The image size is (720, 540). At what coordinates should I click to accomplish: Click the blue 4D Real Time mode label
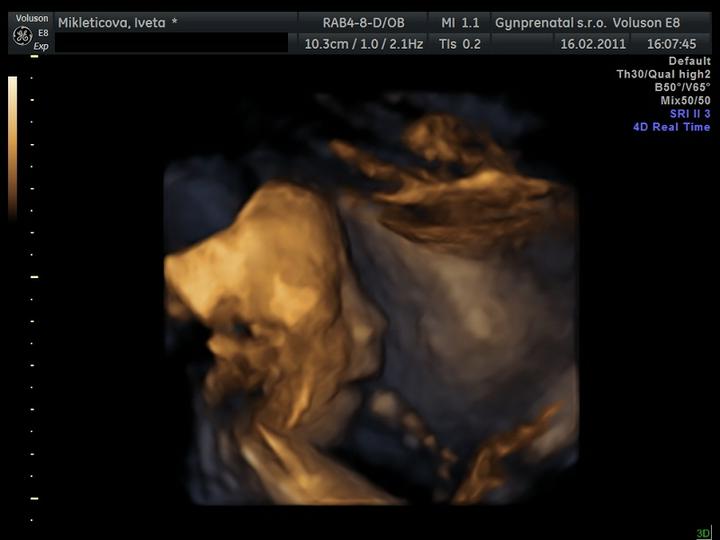point(671,127)
